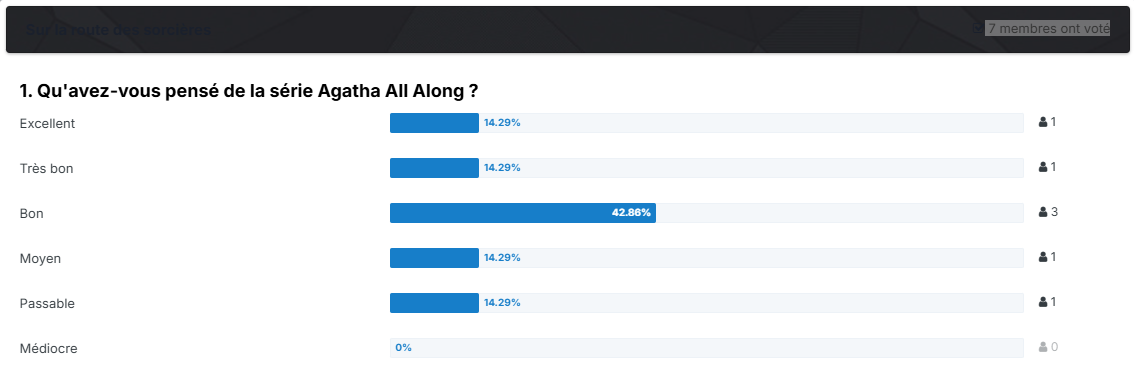Open 'Sur la route des sorcières' poll title
1134x382 pixels.
tap(119, 30)
